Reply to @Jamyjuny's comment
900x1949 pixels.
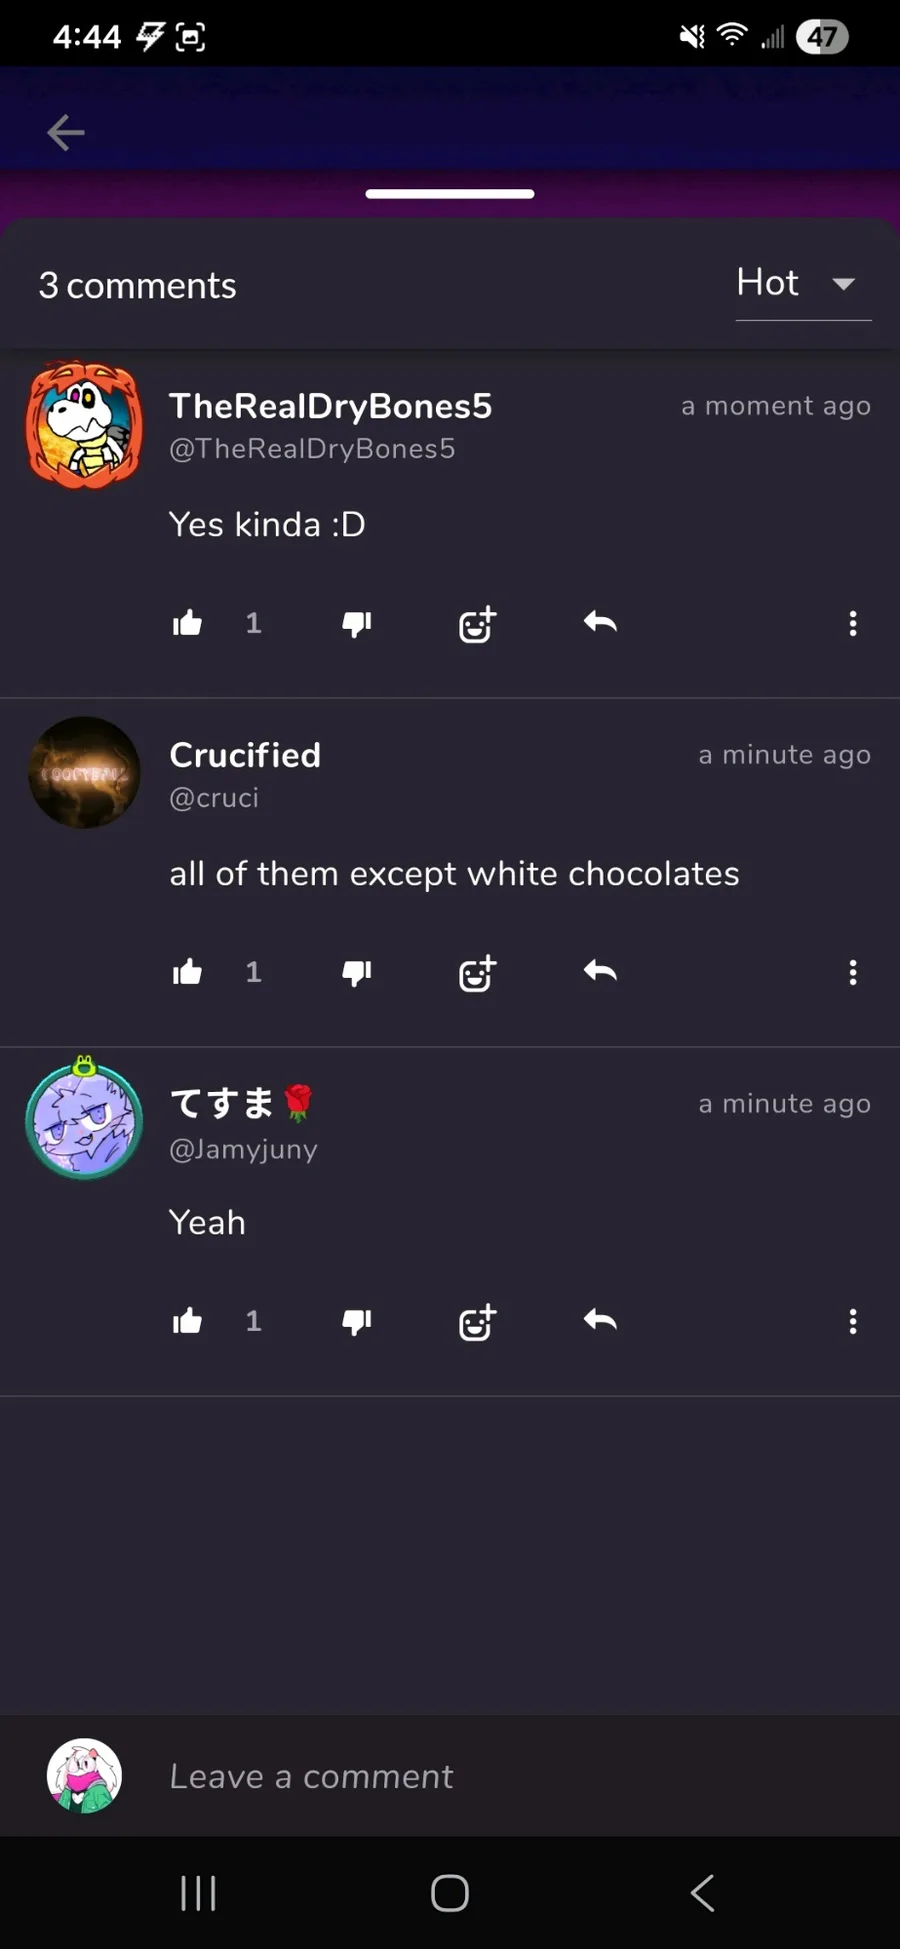[x=600, y=1320]
